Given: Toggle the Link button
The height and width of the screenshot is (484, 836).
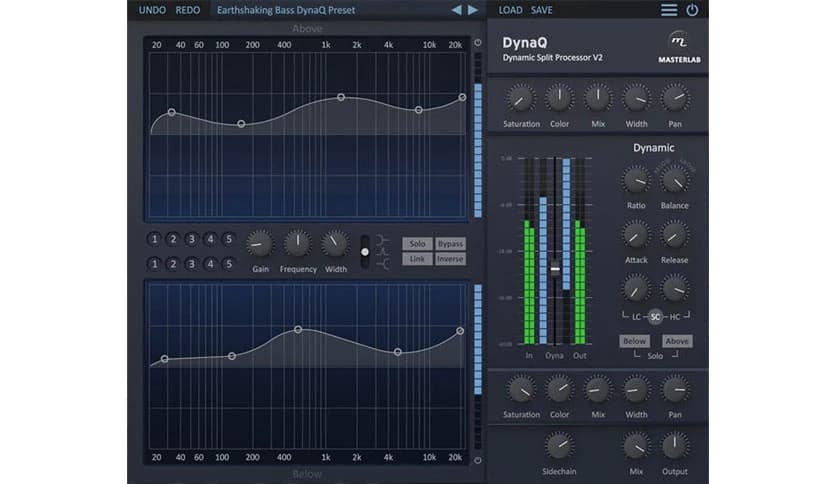Looking at the screenshot, I should point(417,259).
